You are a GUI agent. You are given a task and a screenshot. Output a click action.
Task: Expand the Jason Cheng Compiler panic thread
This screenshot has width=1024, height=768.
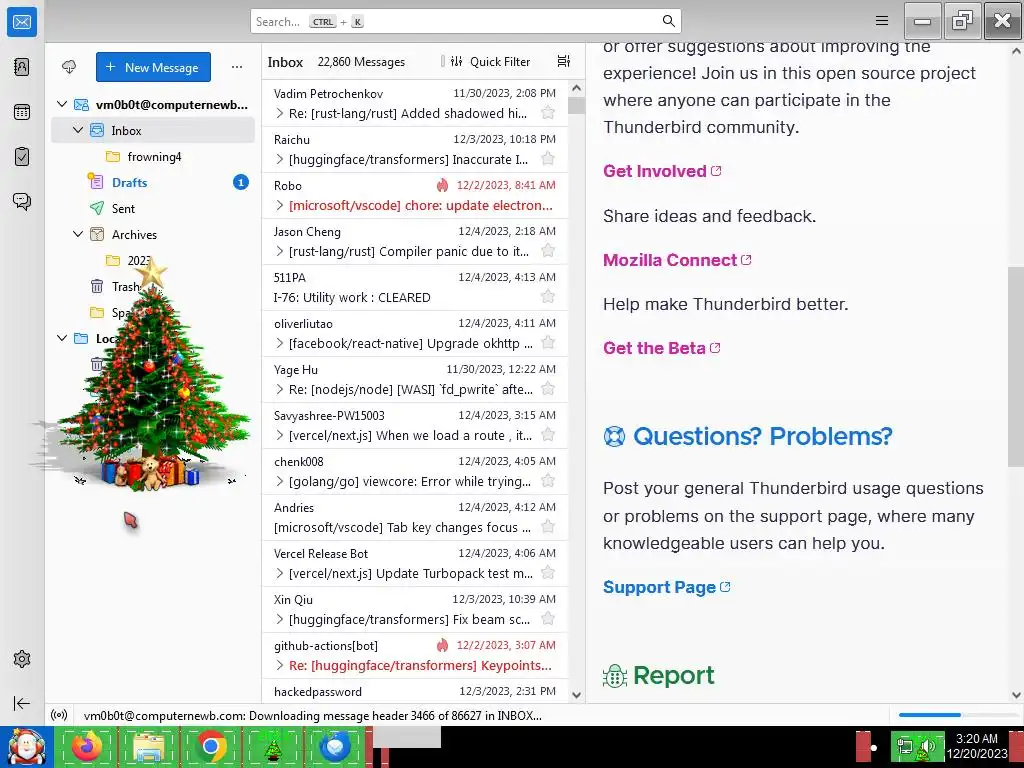(280, 251)
